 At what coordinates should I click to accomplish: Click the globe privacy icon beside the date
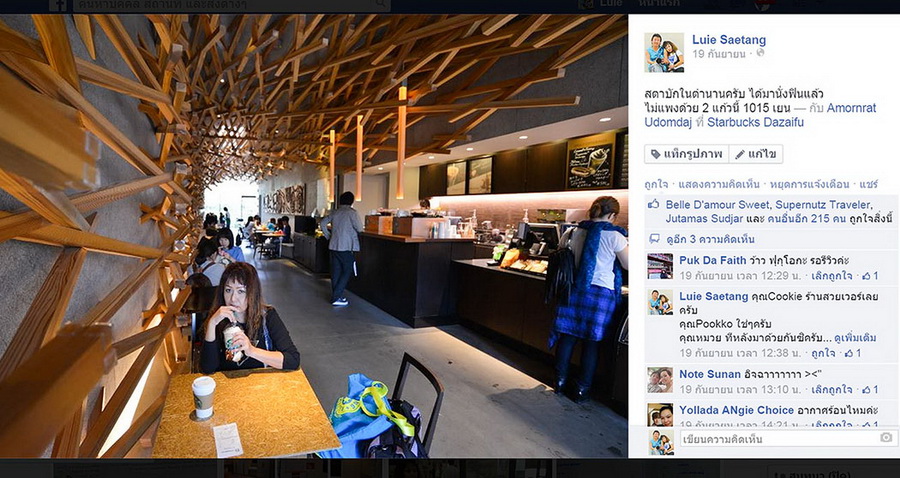(761, 53)
